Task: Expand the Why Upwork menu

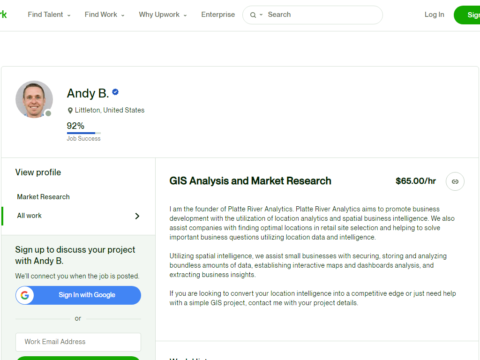Action: (163, 15)
